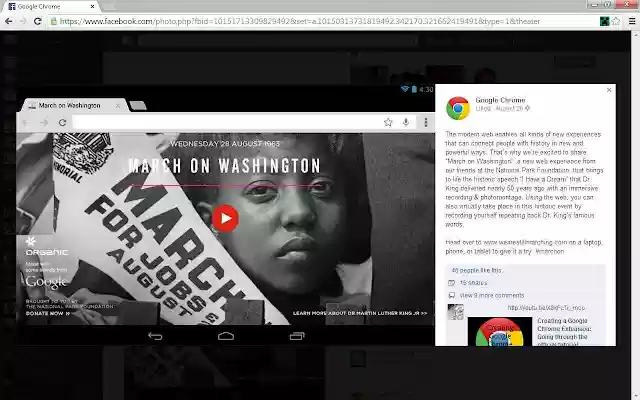This screenshot has width=640, height=400.
Task: Open a new browser tab
Action: pyautogui.click(x=109, y=7)
